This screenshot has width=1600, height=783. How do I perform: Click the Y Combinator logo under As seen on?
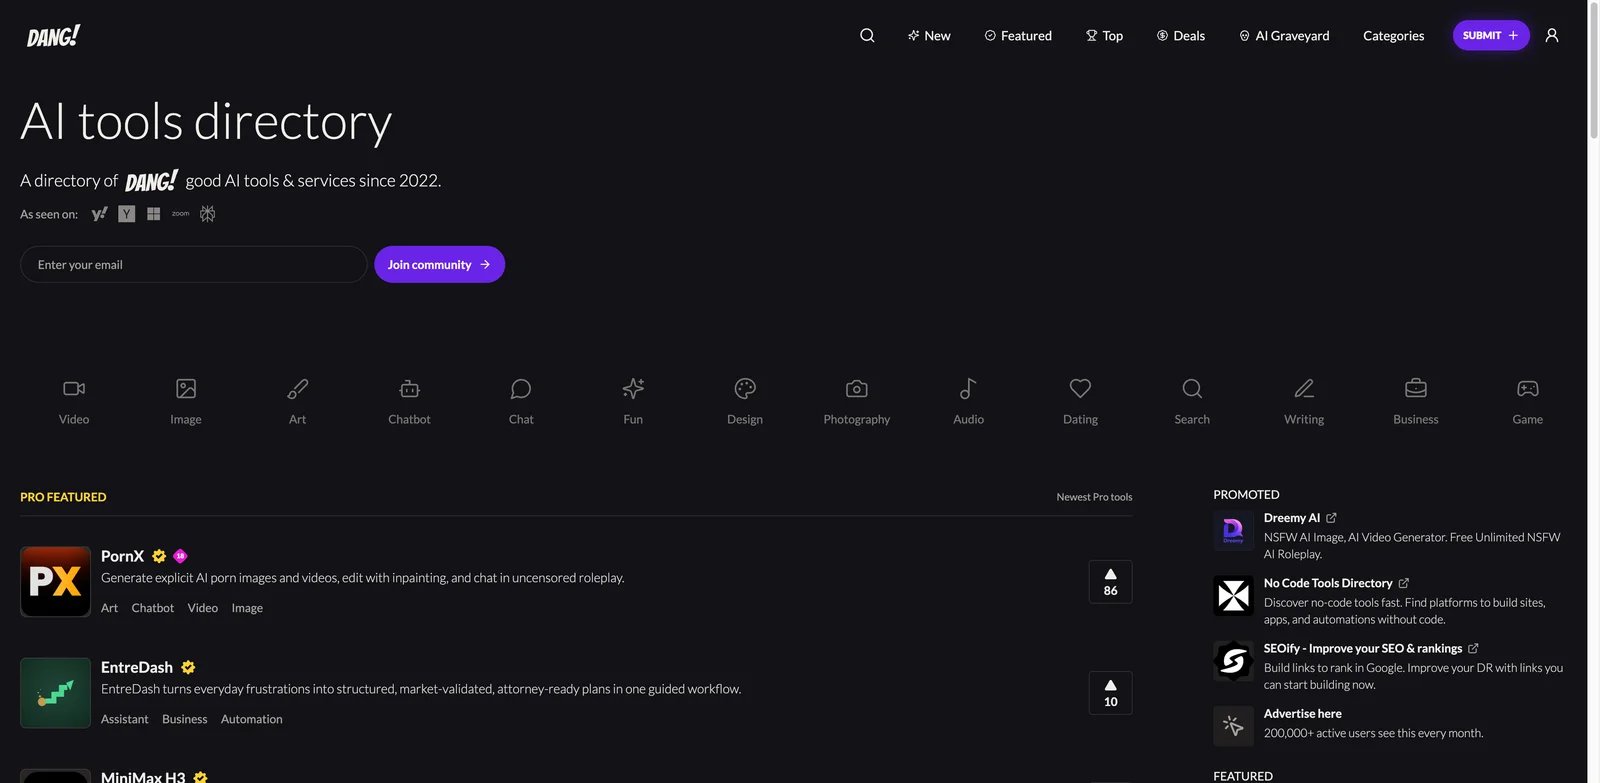pos(126,214)
